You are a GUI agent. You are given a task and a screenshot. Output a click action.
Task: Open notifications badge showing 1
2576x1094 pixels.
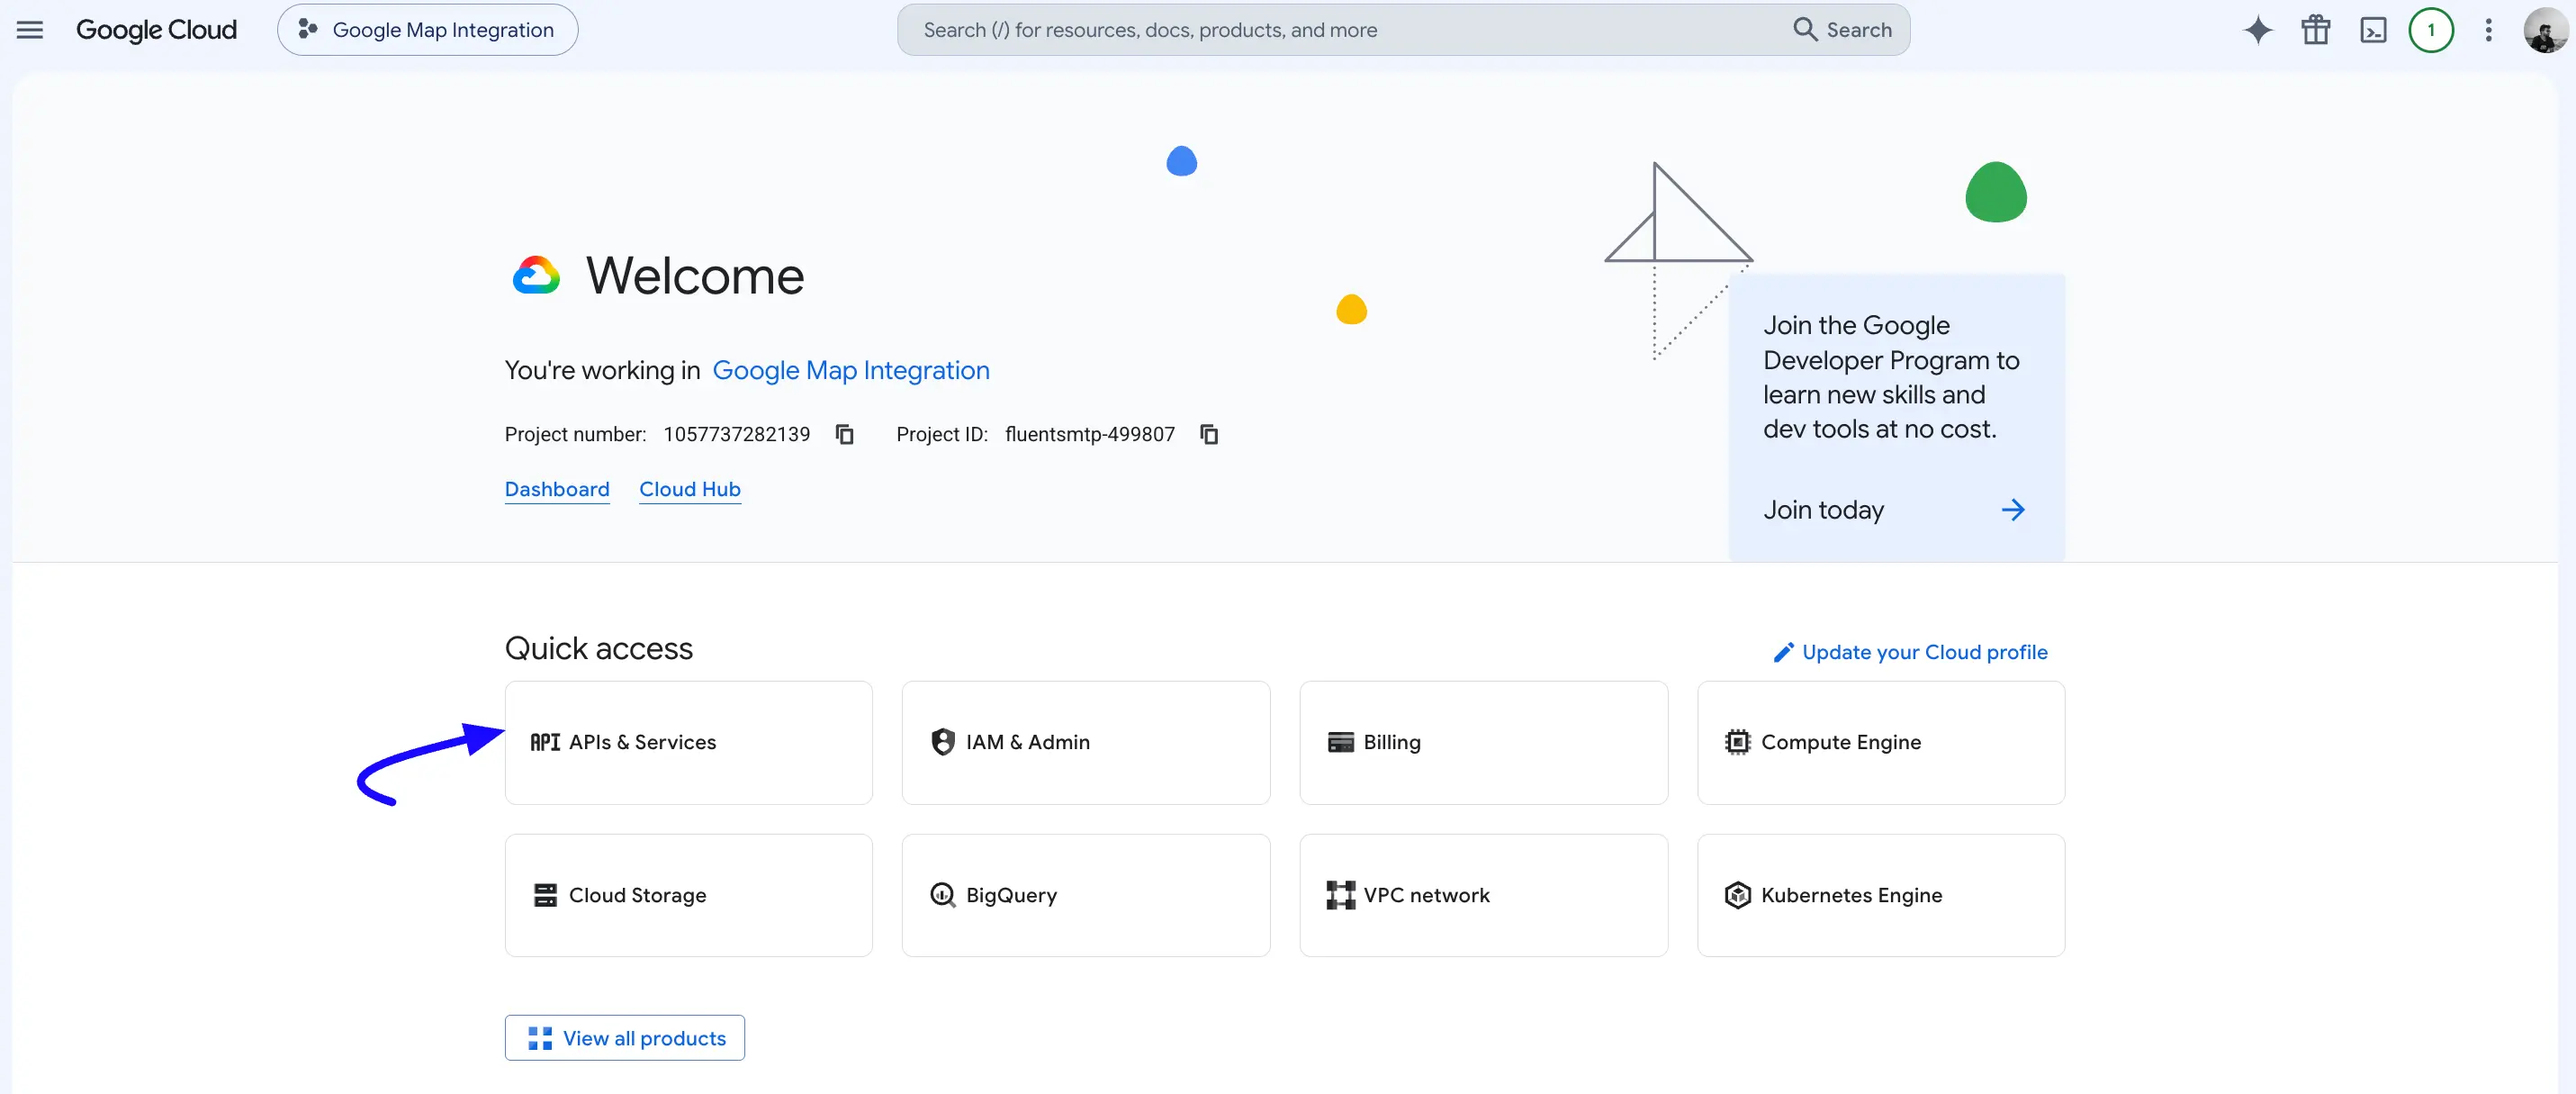pos(2431,30)
